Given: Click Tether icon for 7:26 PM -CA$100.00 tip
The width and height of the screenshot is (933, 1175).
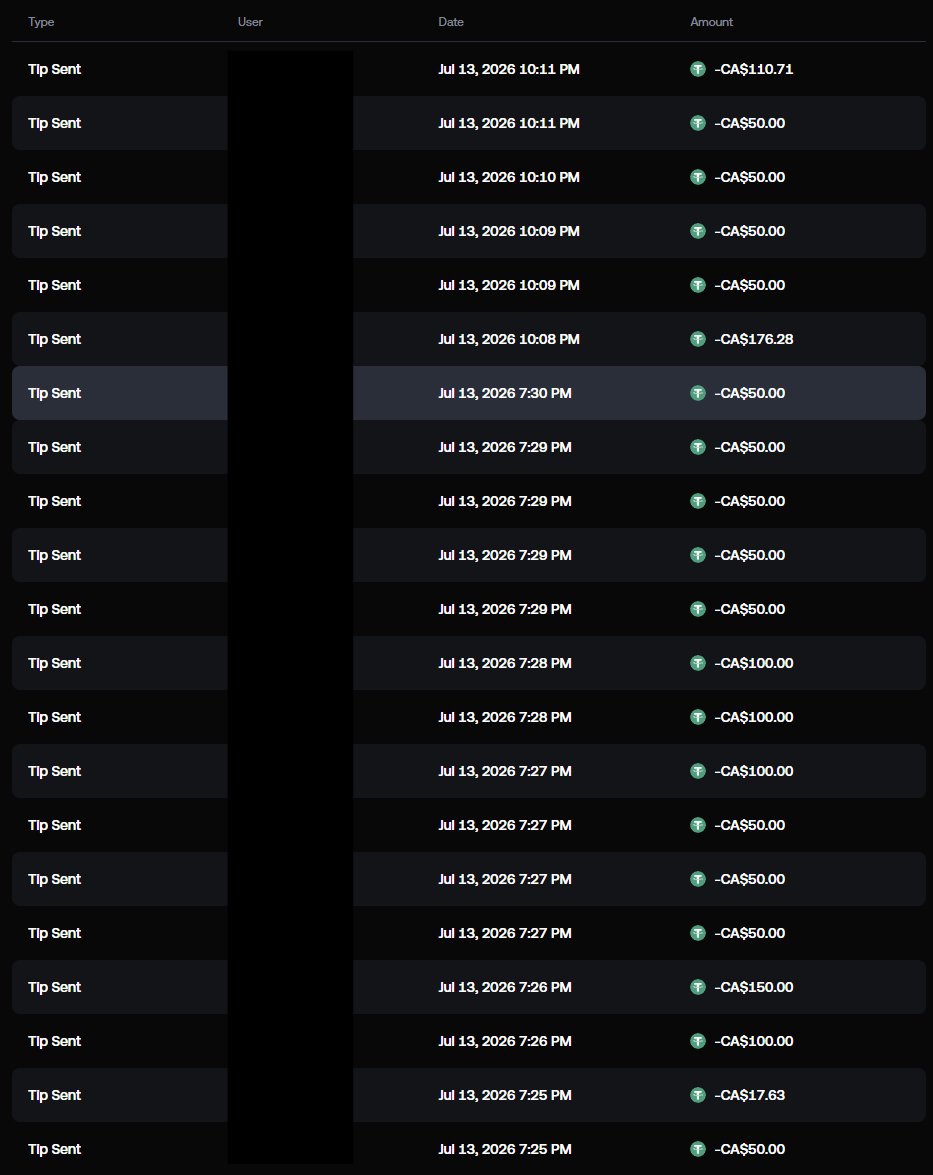Looking at the screenshot, I should [698, 1041].
